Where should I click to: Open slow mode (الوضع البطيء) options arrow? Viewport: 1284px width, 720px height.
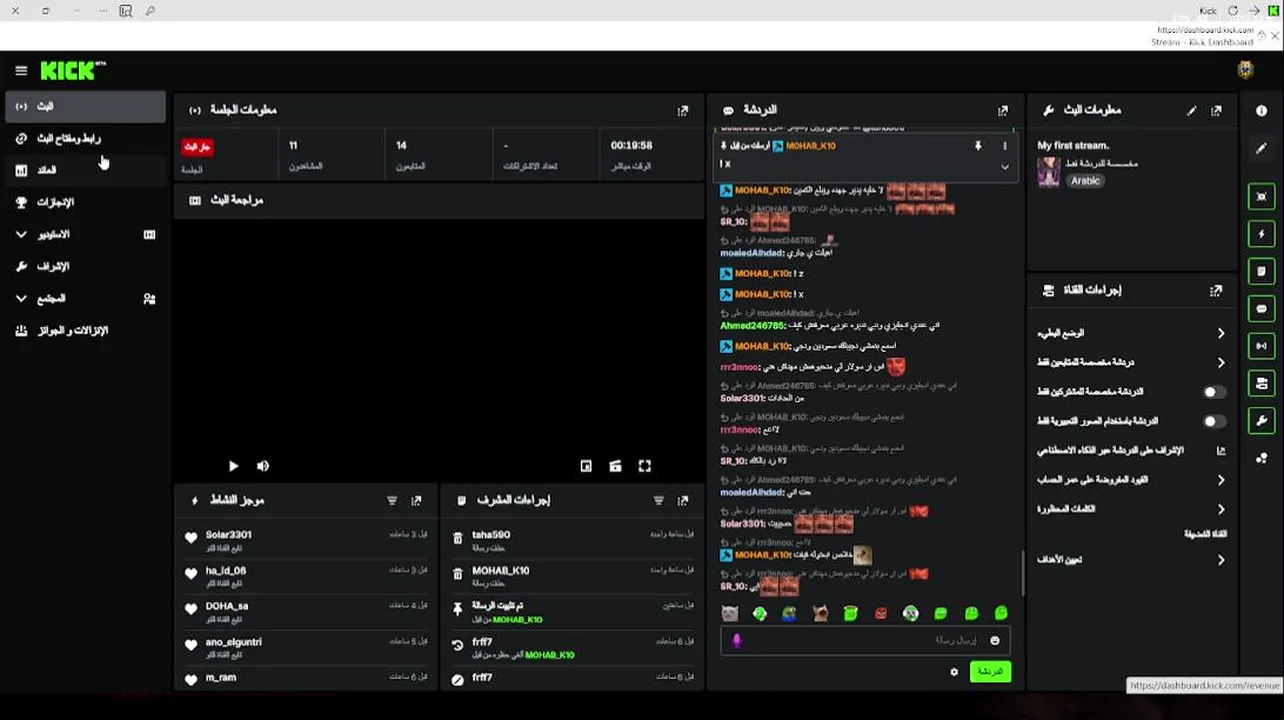point(1221,333)
